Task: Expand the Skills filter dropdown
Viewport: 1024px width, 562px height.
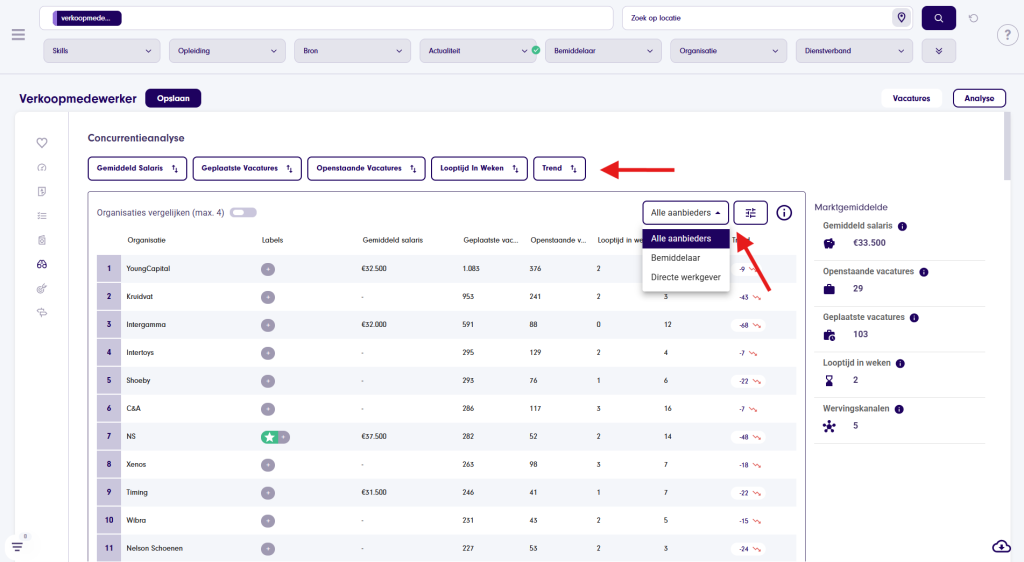Action: point(102,51)
